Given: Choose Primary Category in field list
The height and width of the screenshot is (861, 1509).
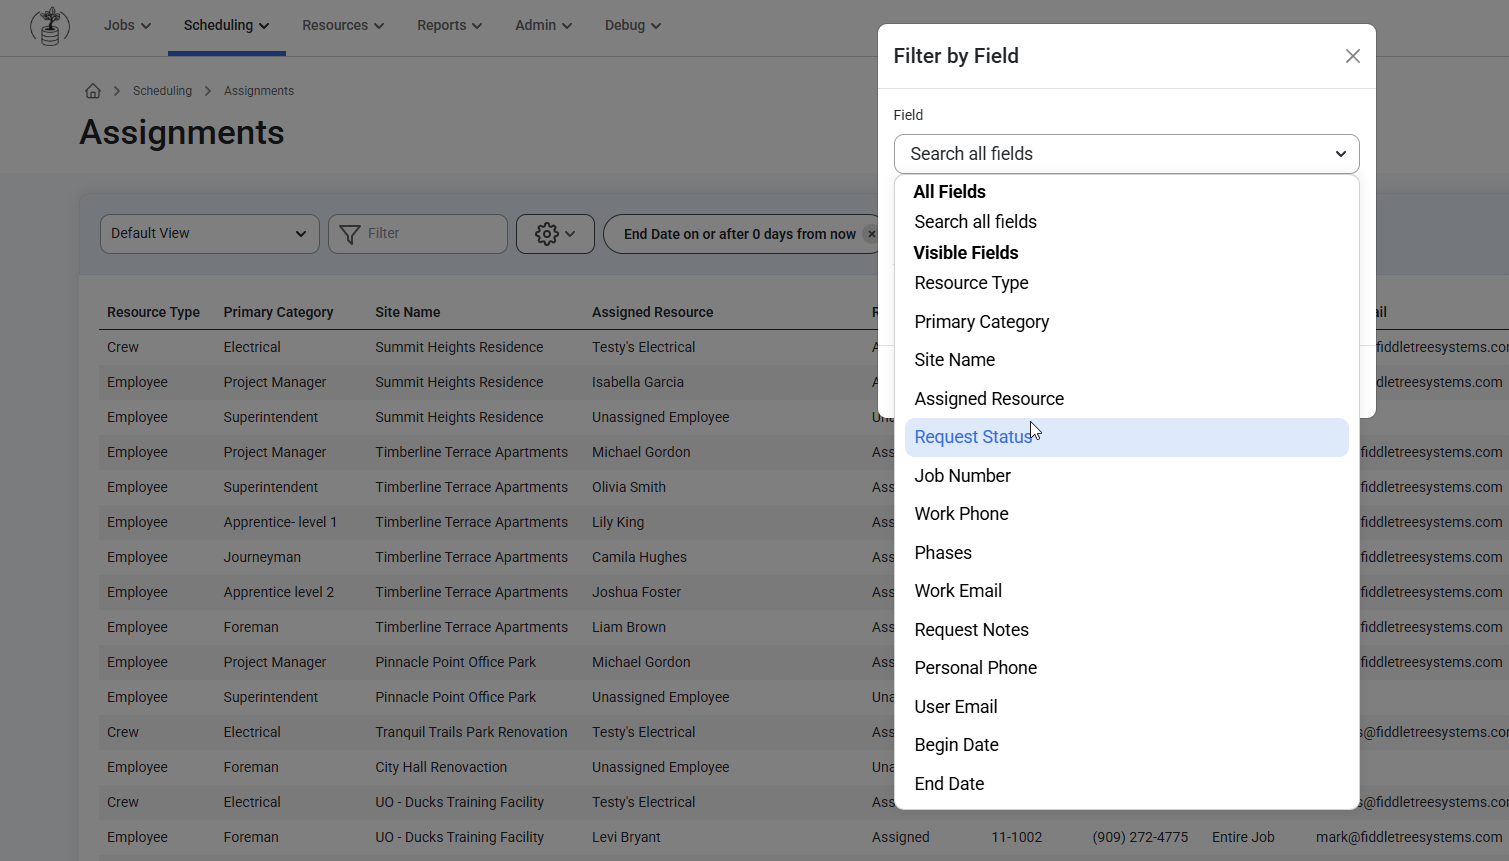Looking at the screenshot, I should coord(1126,322).
